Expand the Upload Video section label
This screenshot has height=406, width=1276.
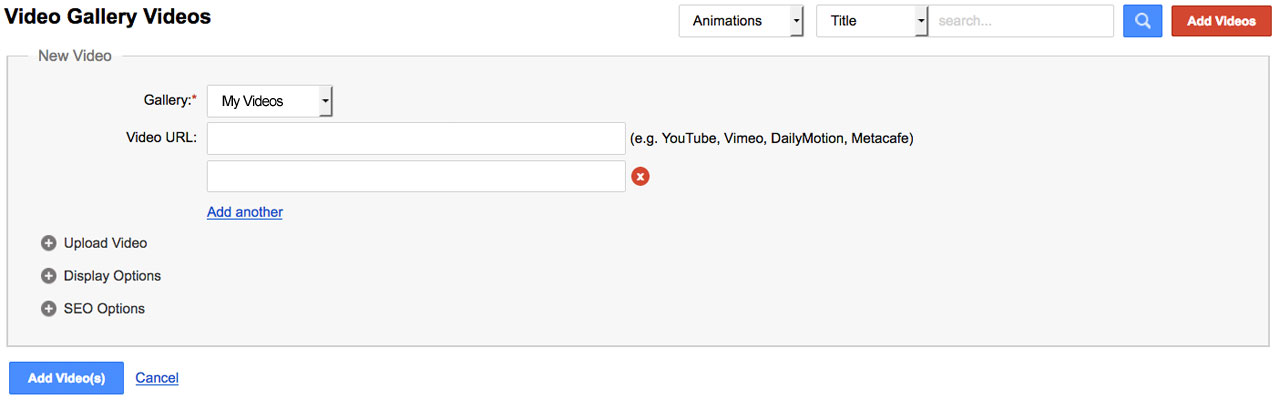105,243
